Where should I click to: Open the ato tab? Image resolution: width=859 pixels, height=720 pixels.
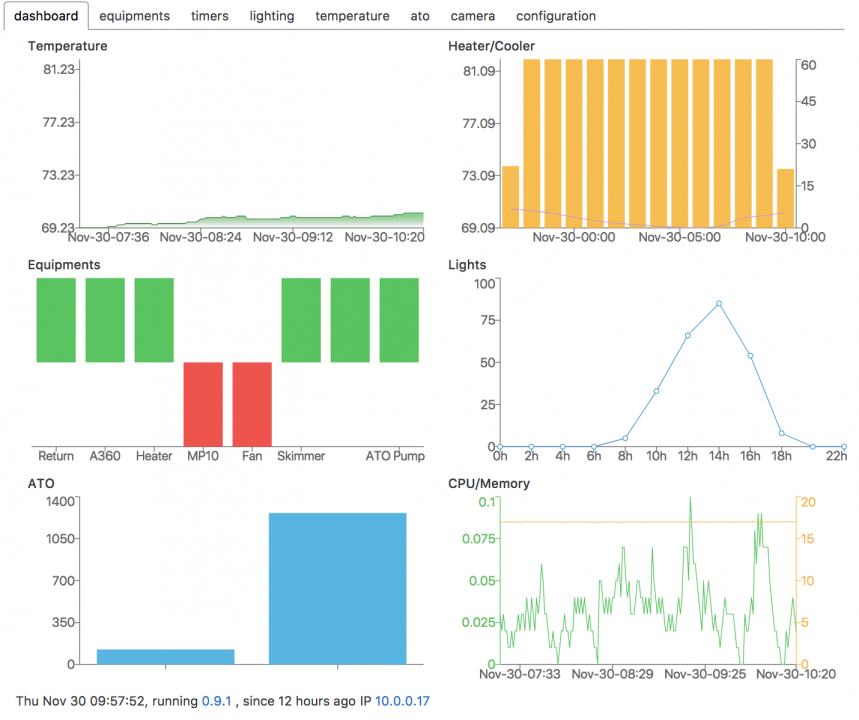pos(420,16)
